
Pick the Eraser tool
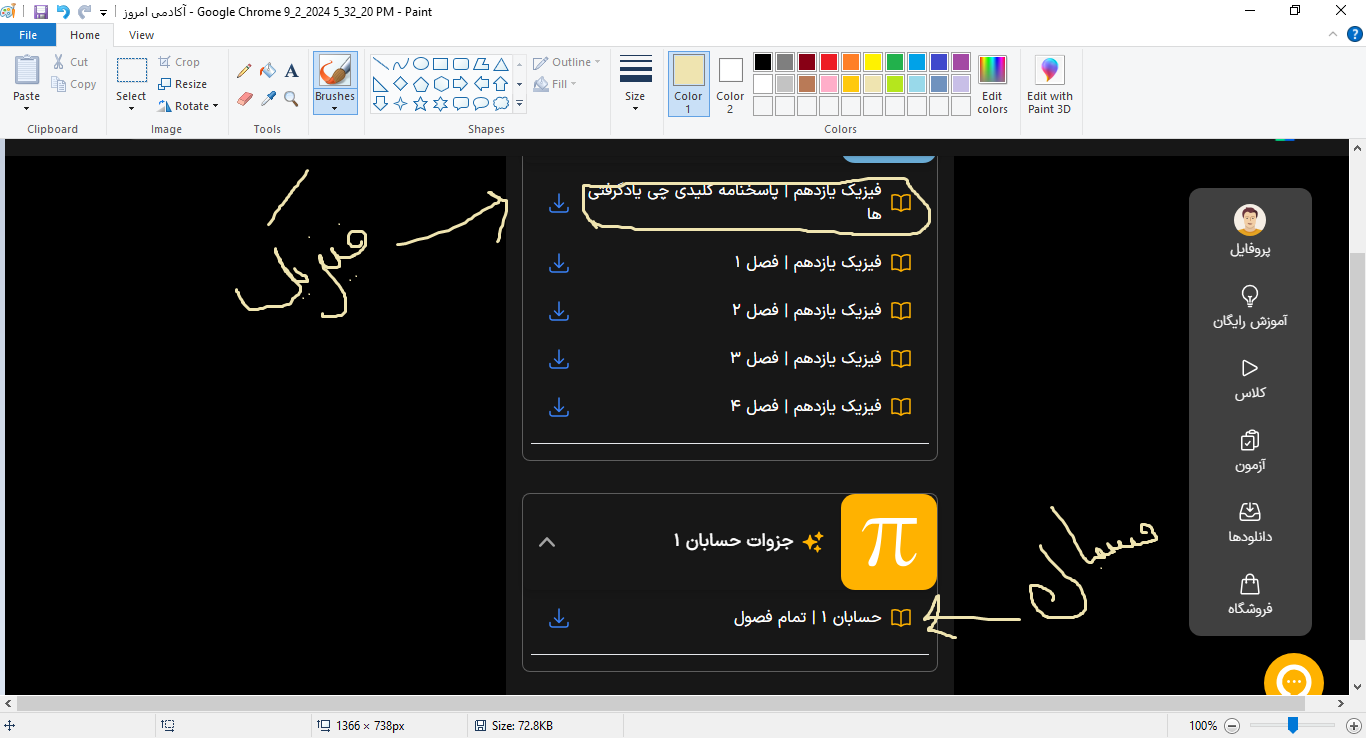coord(243,99)
